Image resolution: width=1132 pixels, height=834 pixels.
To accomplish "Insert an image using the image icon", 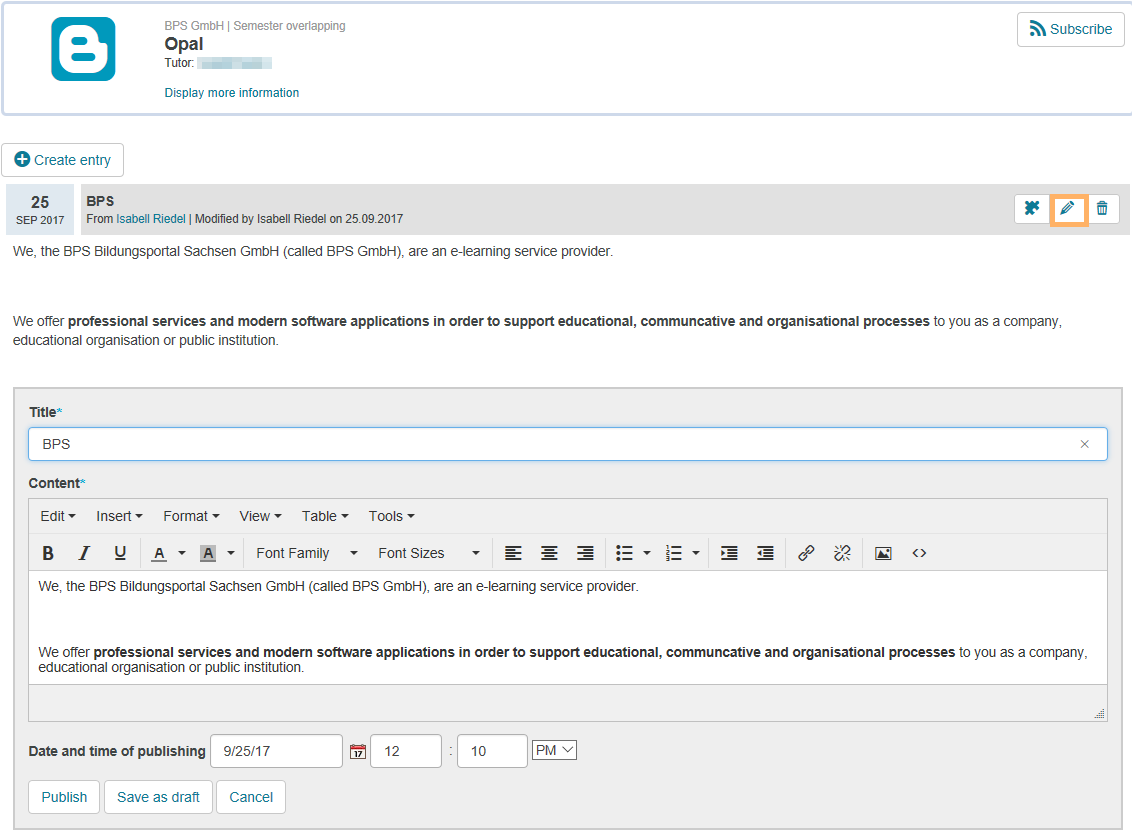I will tap(883, 553).
